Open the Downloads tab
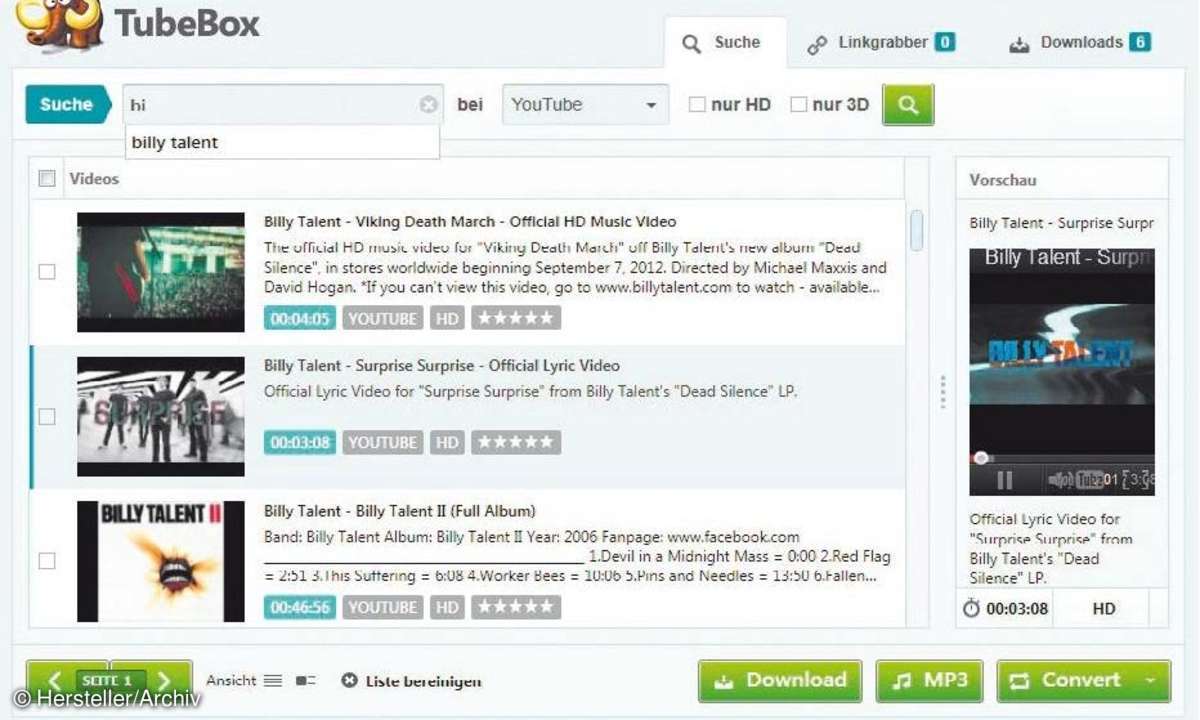The image size is (1200, 720). coord(1080,43)
